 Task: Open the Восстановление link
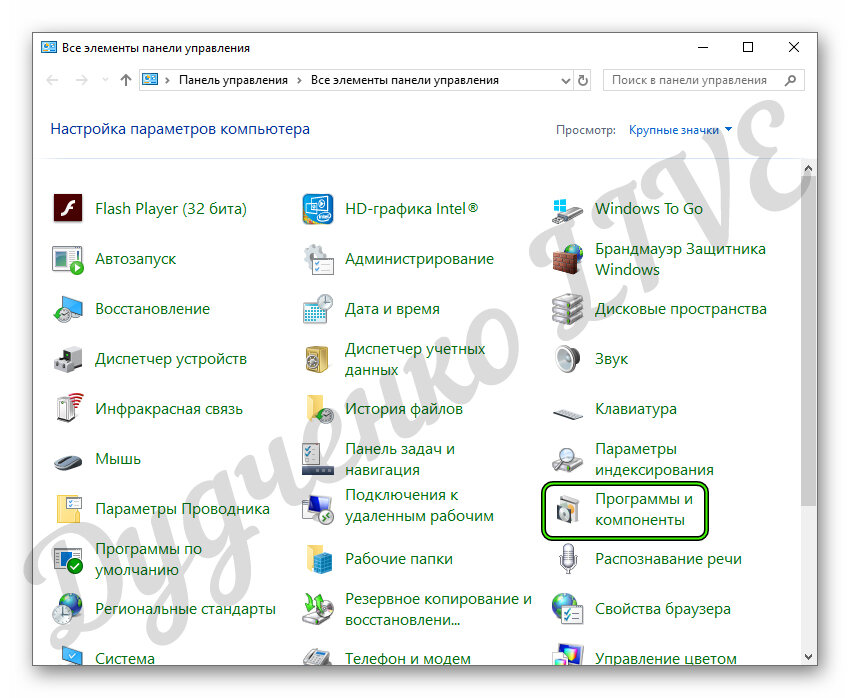click(x=152, y=309)
